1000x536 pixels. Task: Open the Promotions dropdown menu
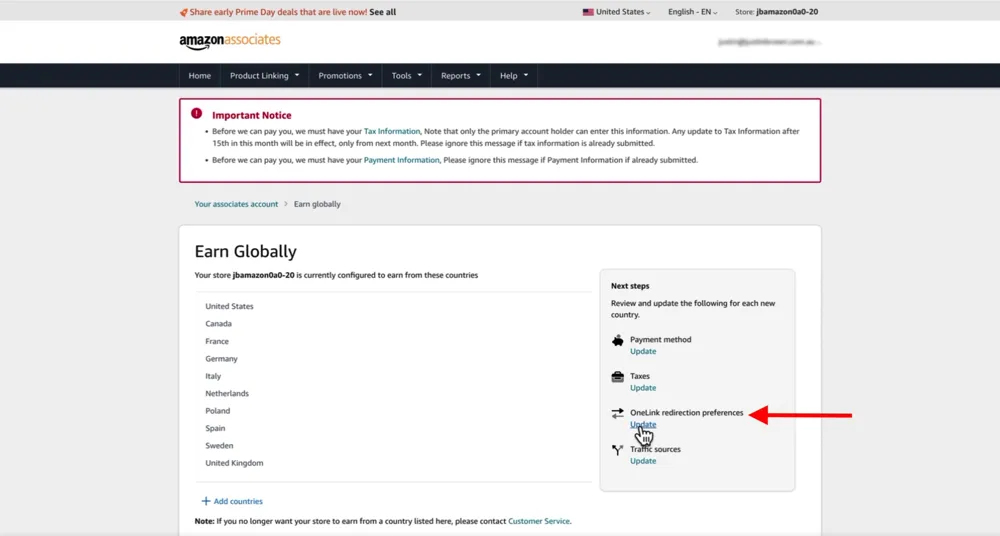point(345,76)
